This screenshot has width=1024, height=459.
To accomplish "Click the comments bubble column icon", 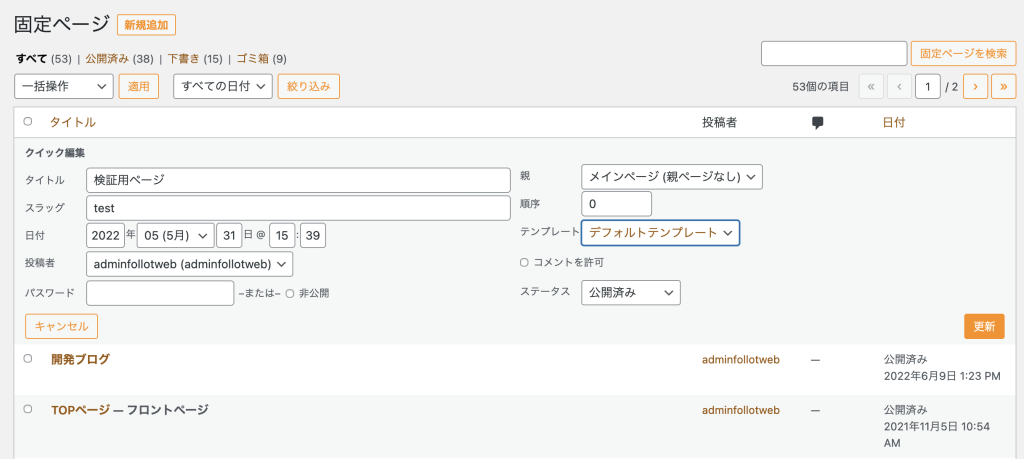I will (817, 123).
